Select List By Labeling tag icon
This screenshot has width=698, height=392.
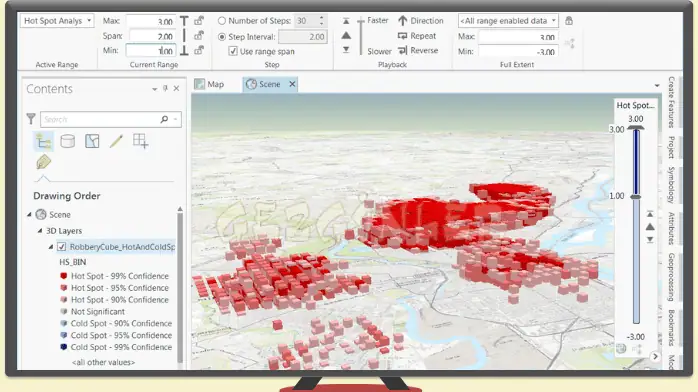coord(43,162)
